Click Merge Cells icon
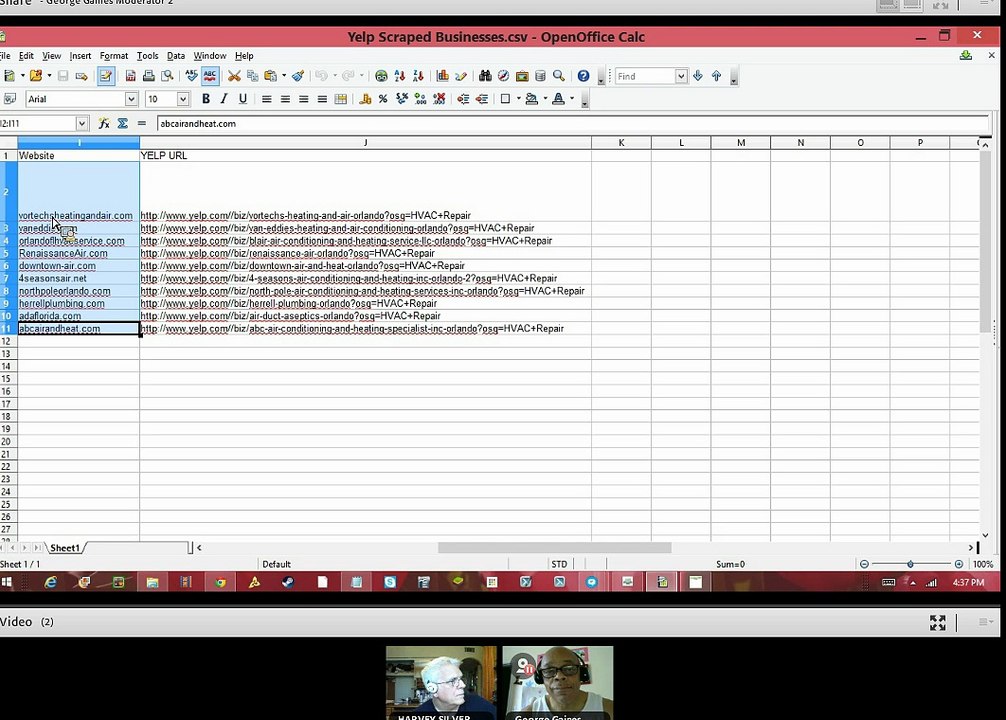The image size is (1006, 720). pos(341,99)
